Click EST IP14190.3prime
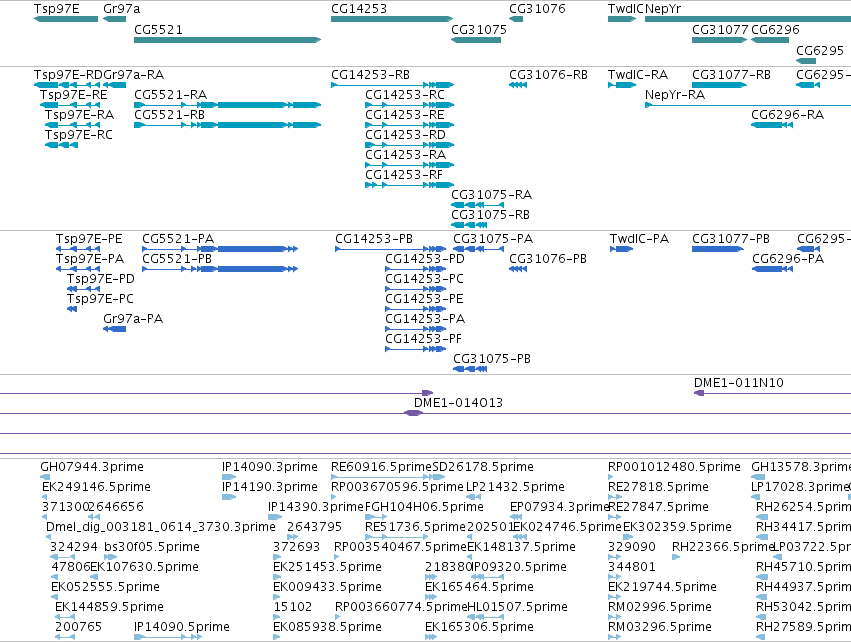851x642 pixels. coord(270,487)
